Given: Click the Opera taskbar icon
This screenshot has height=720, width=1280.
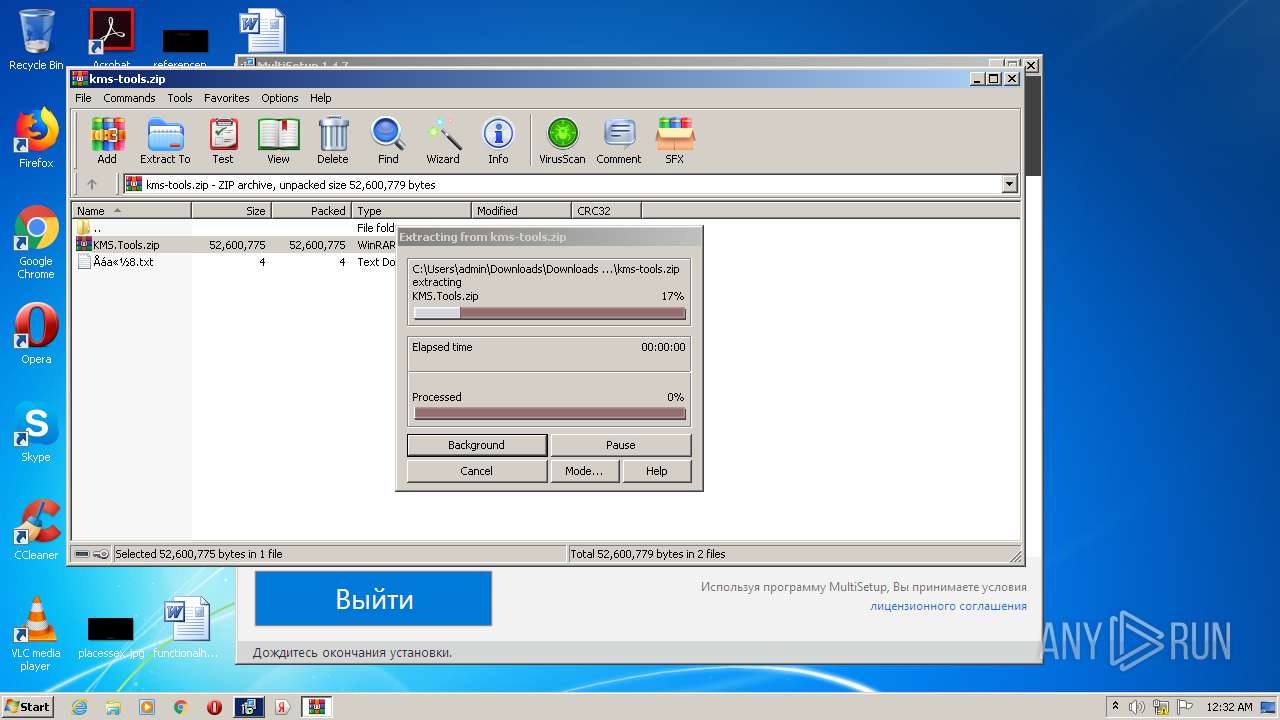Looking at the screenshot, I should [x=214, y=707].
